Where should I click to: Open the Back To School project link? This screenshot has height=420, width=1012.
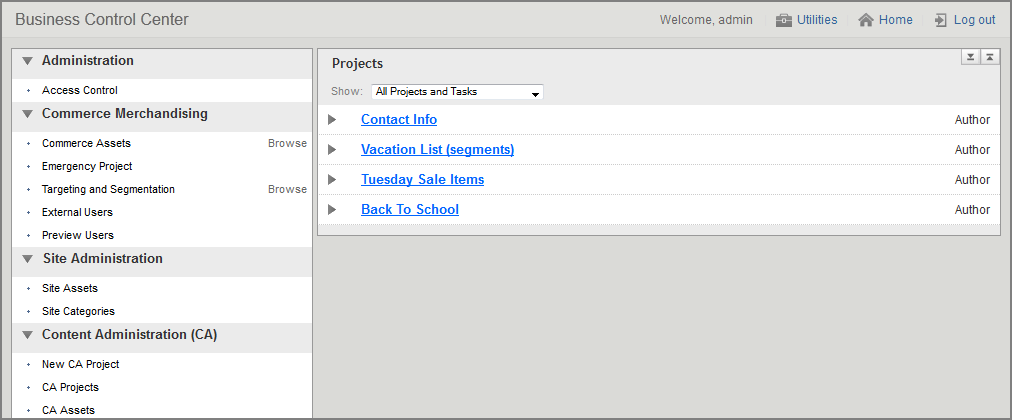409,210
